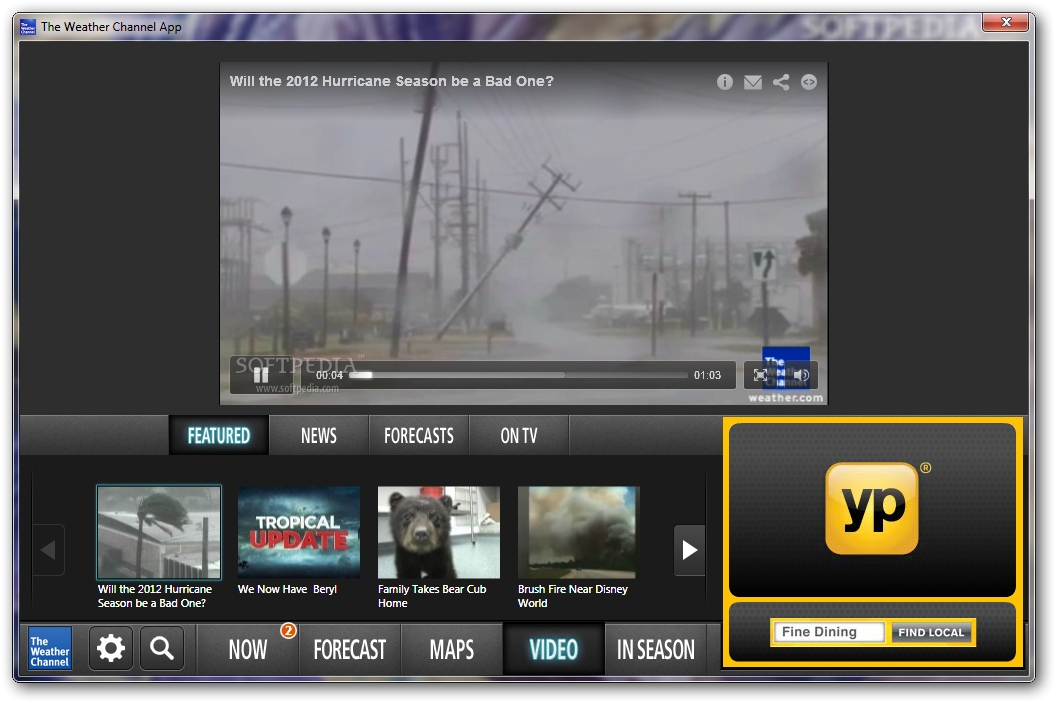Open Family Takes Bear Cub Home video
Image resolution: width=1056 pixels, height=703 pixels.
[439, 532]
